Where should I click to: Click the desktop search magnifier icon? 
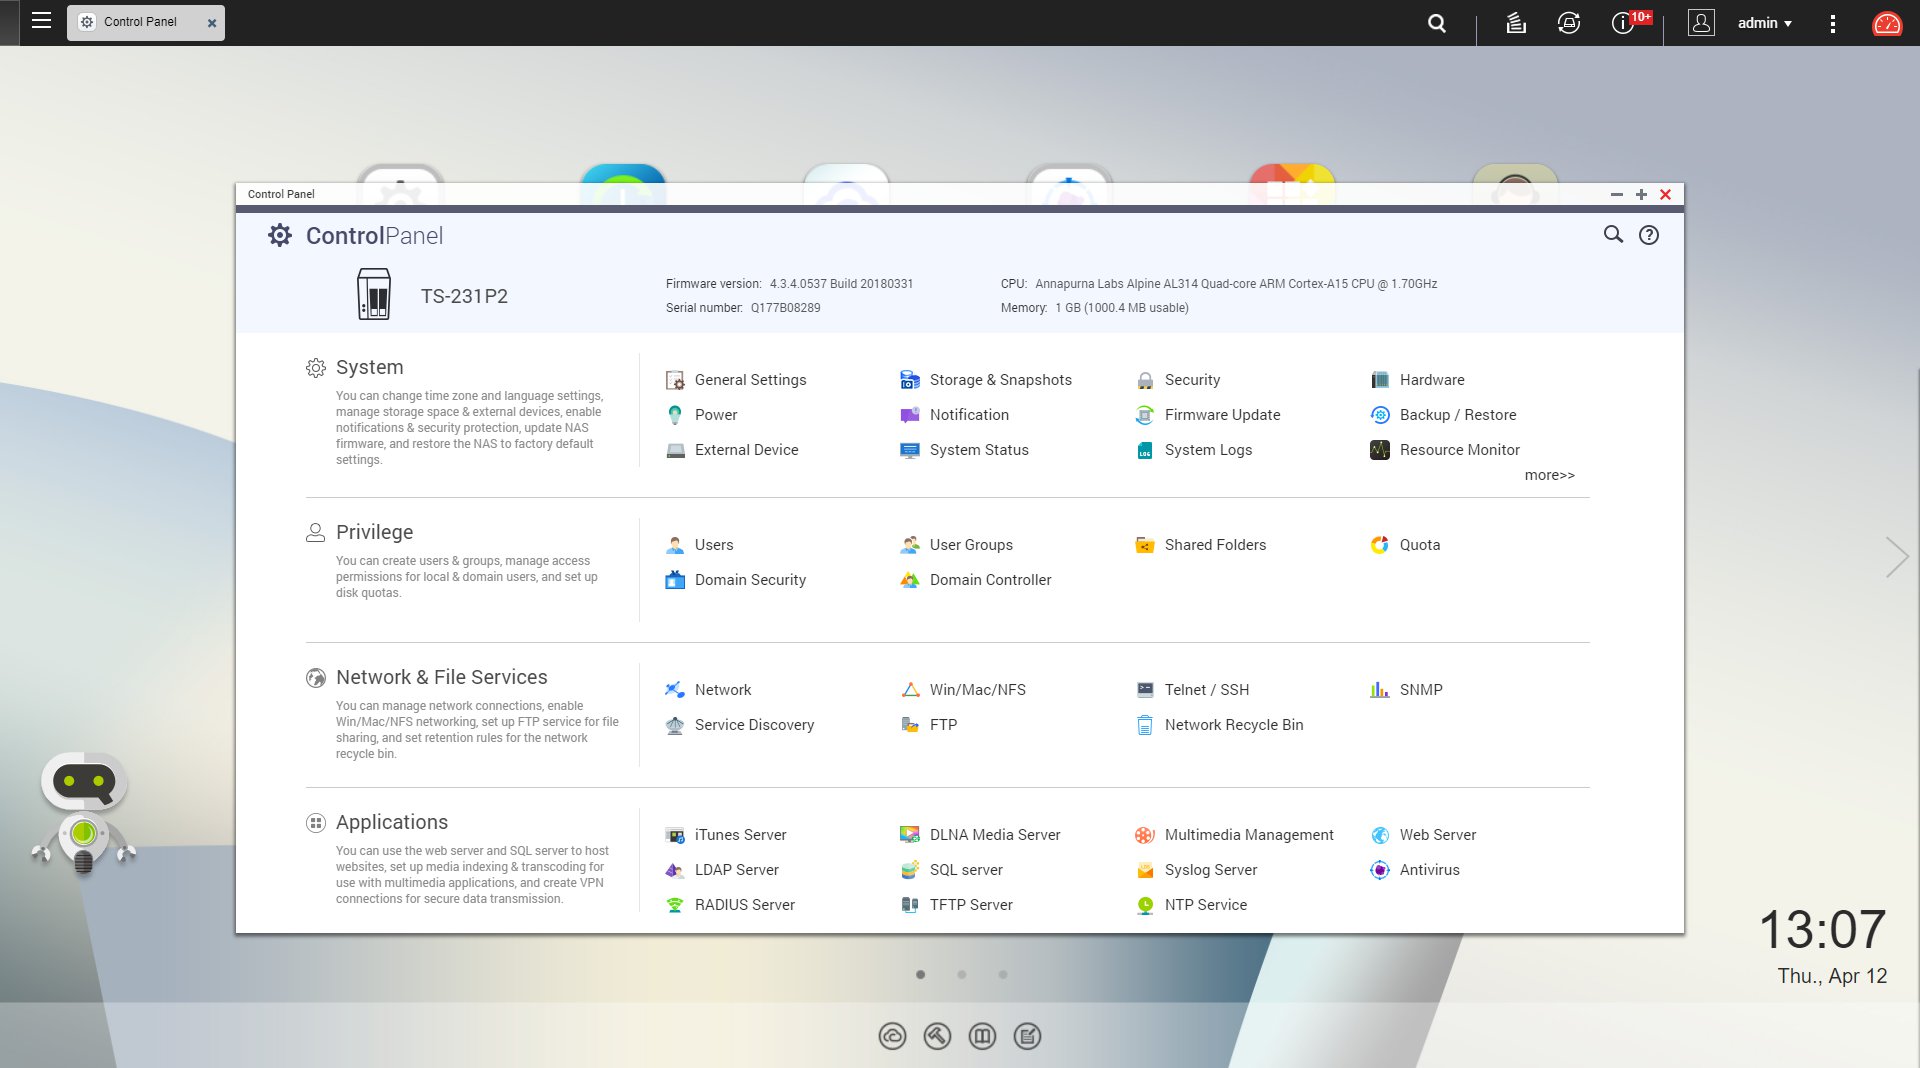[x=1437, y=23]
